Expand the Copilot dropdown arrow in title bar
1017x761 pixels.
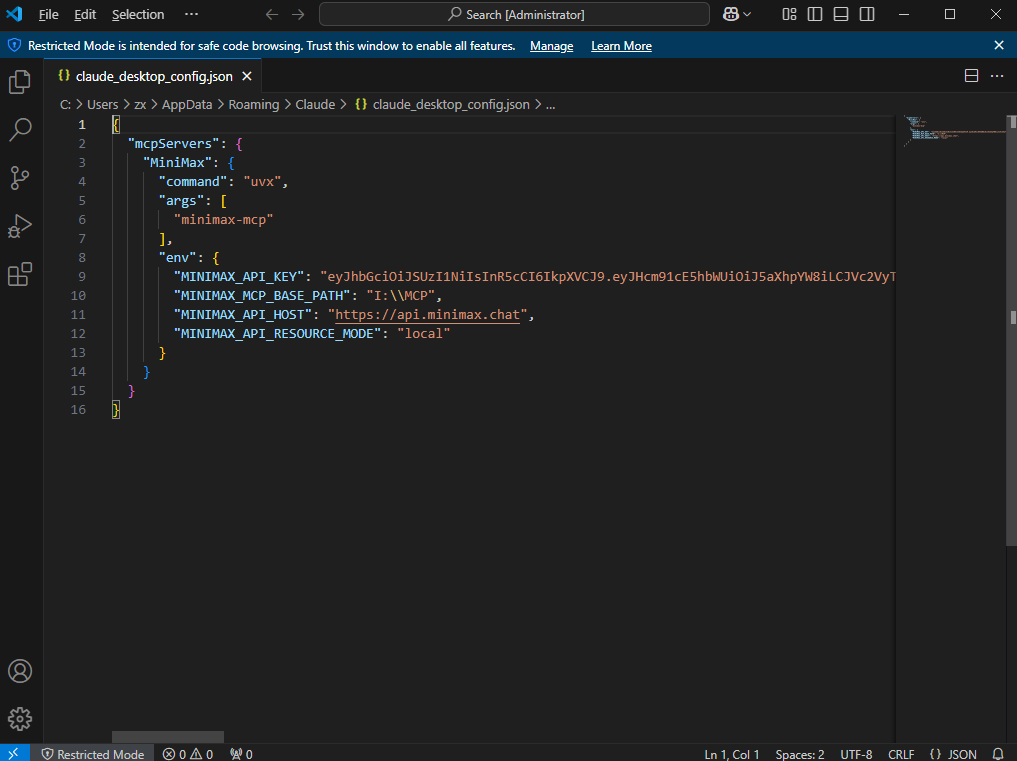coord(748,14)
